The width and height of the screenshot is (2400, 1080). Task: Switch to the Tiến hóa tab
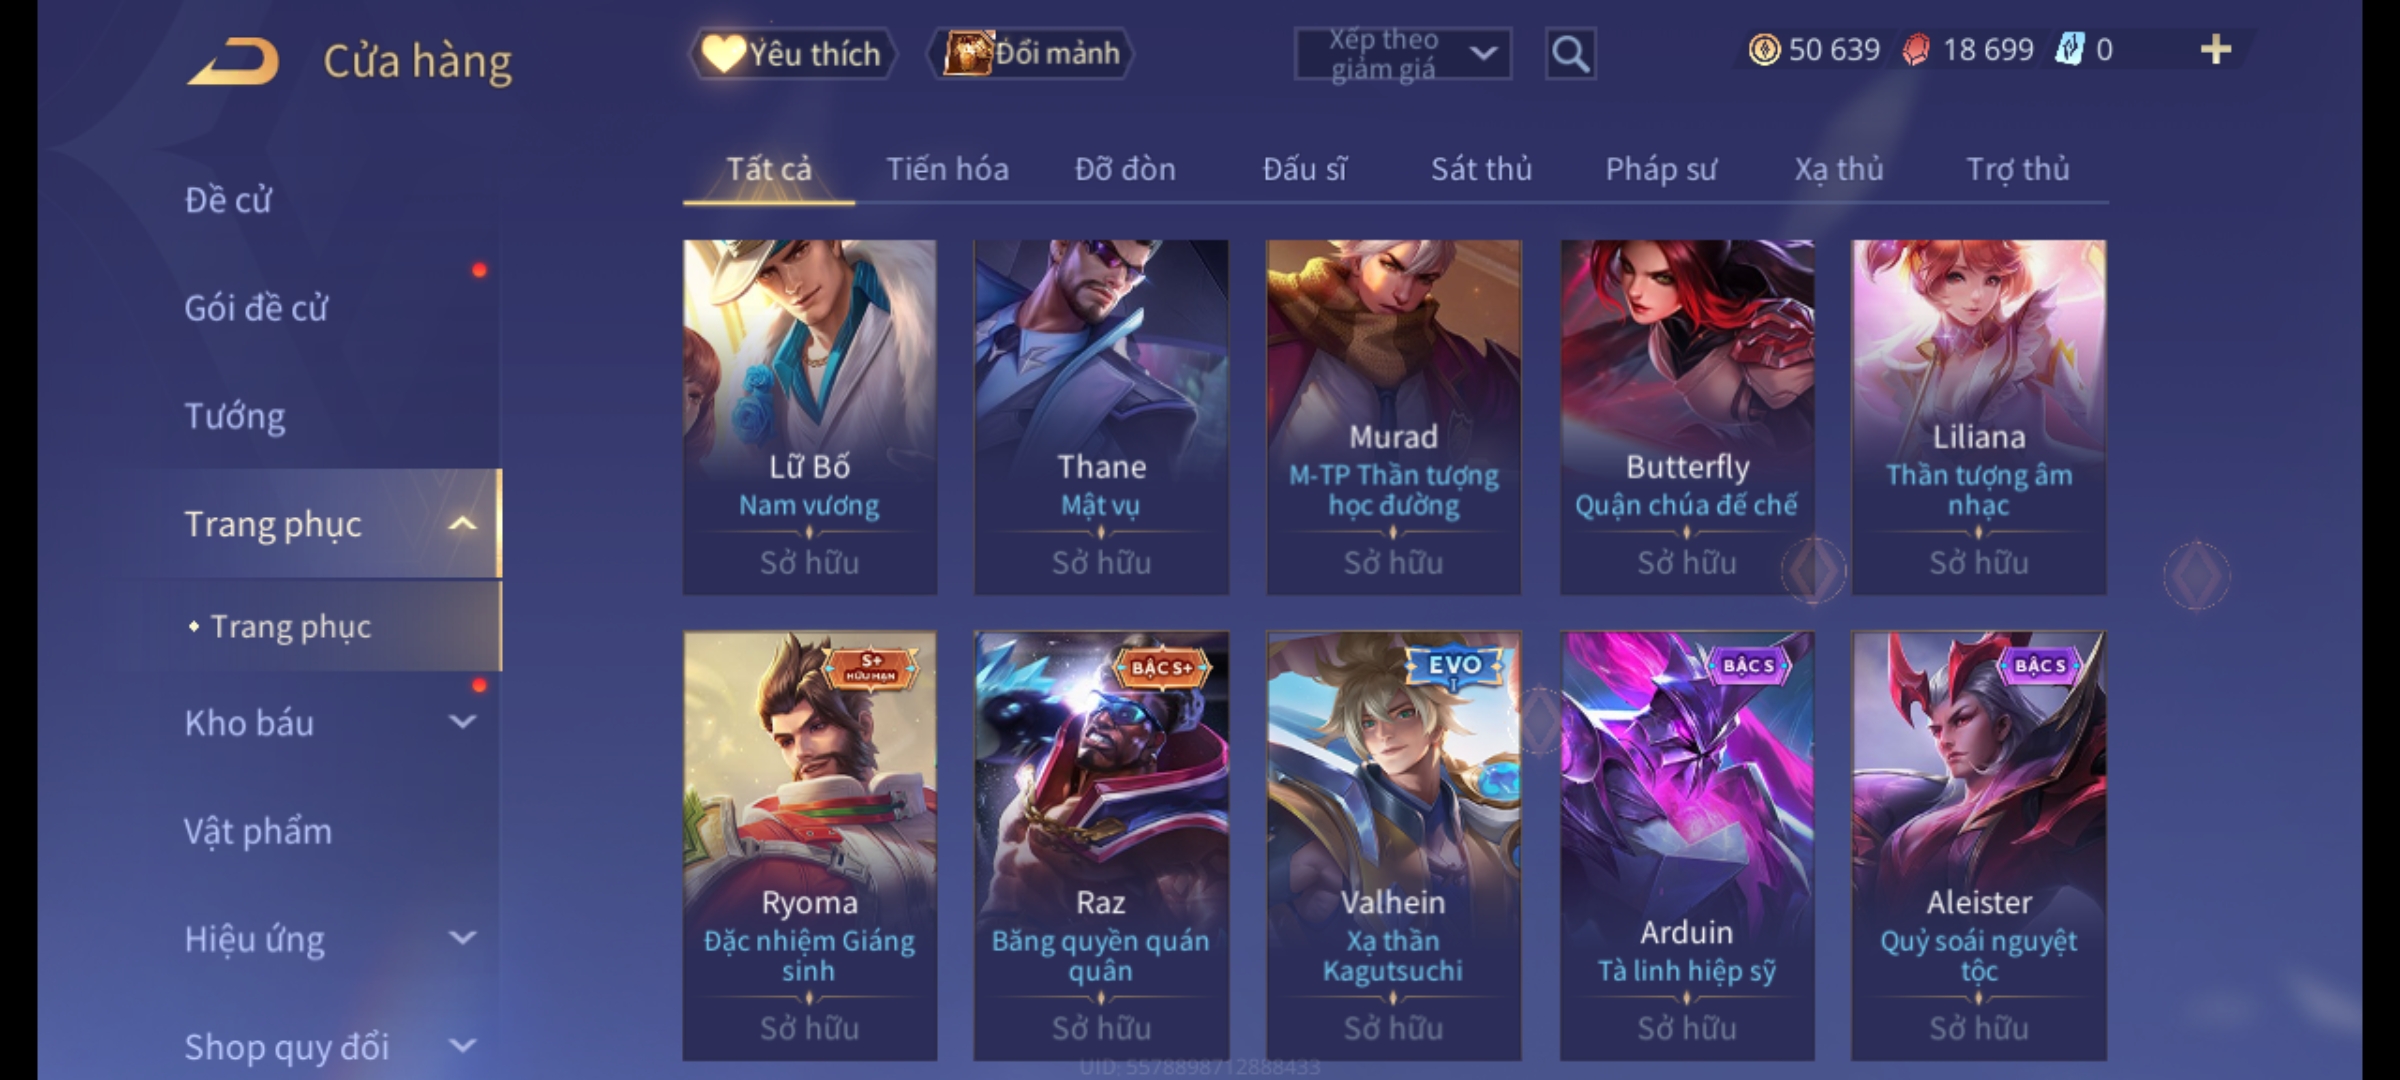[947, 169]
